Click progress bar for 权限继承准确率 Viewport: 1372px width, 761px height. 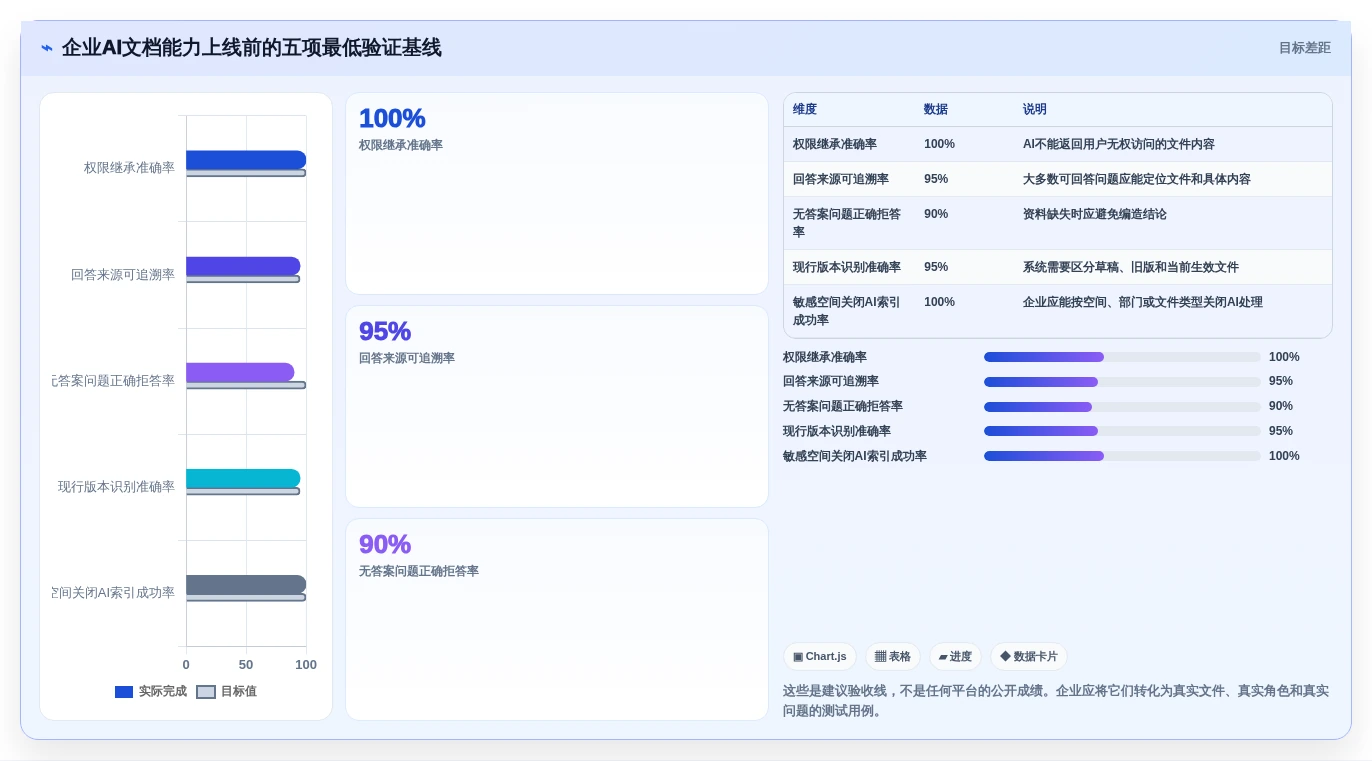click(x=1122, y=357)
